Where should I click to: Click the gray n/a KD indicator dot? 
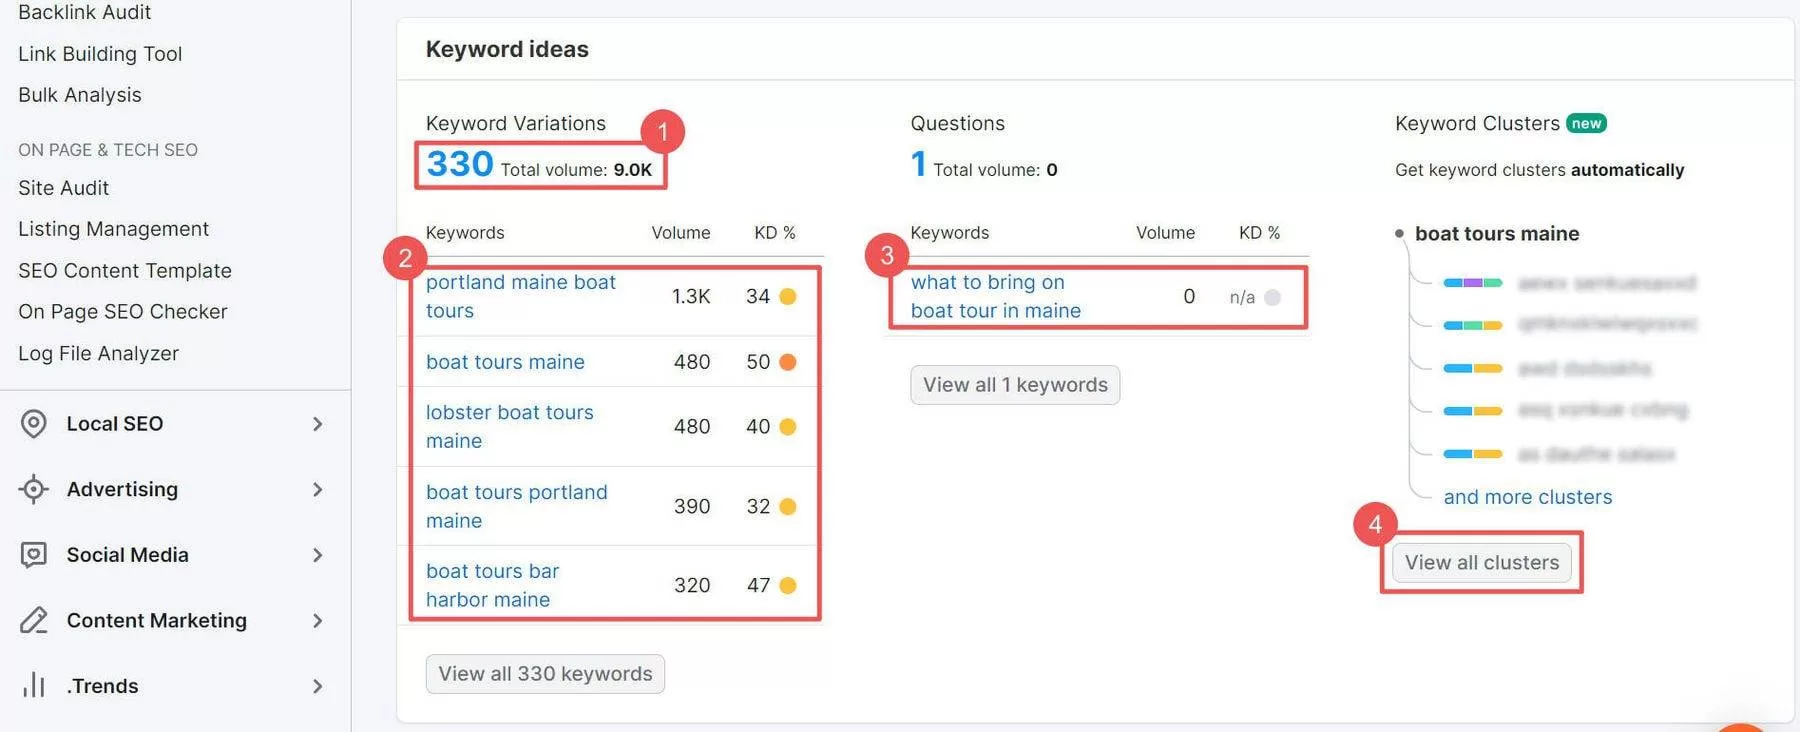1272,297
